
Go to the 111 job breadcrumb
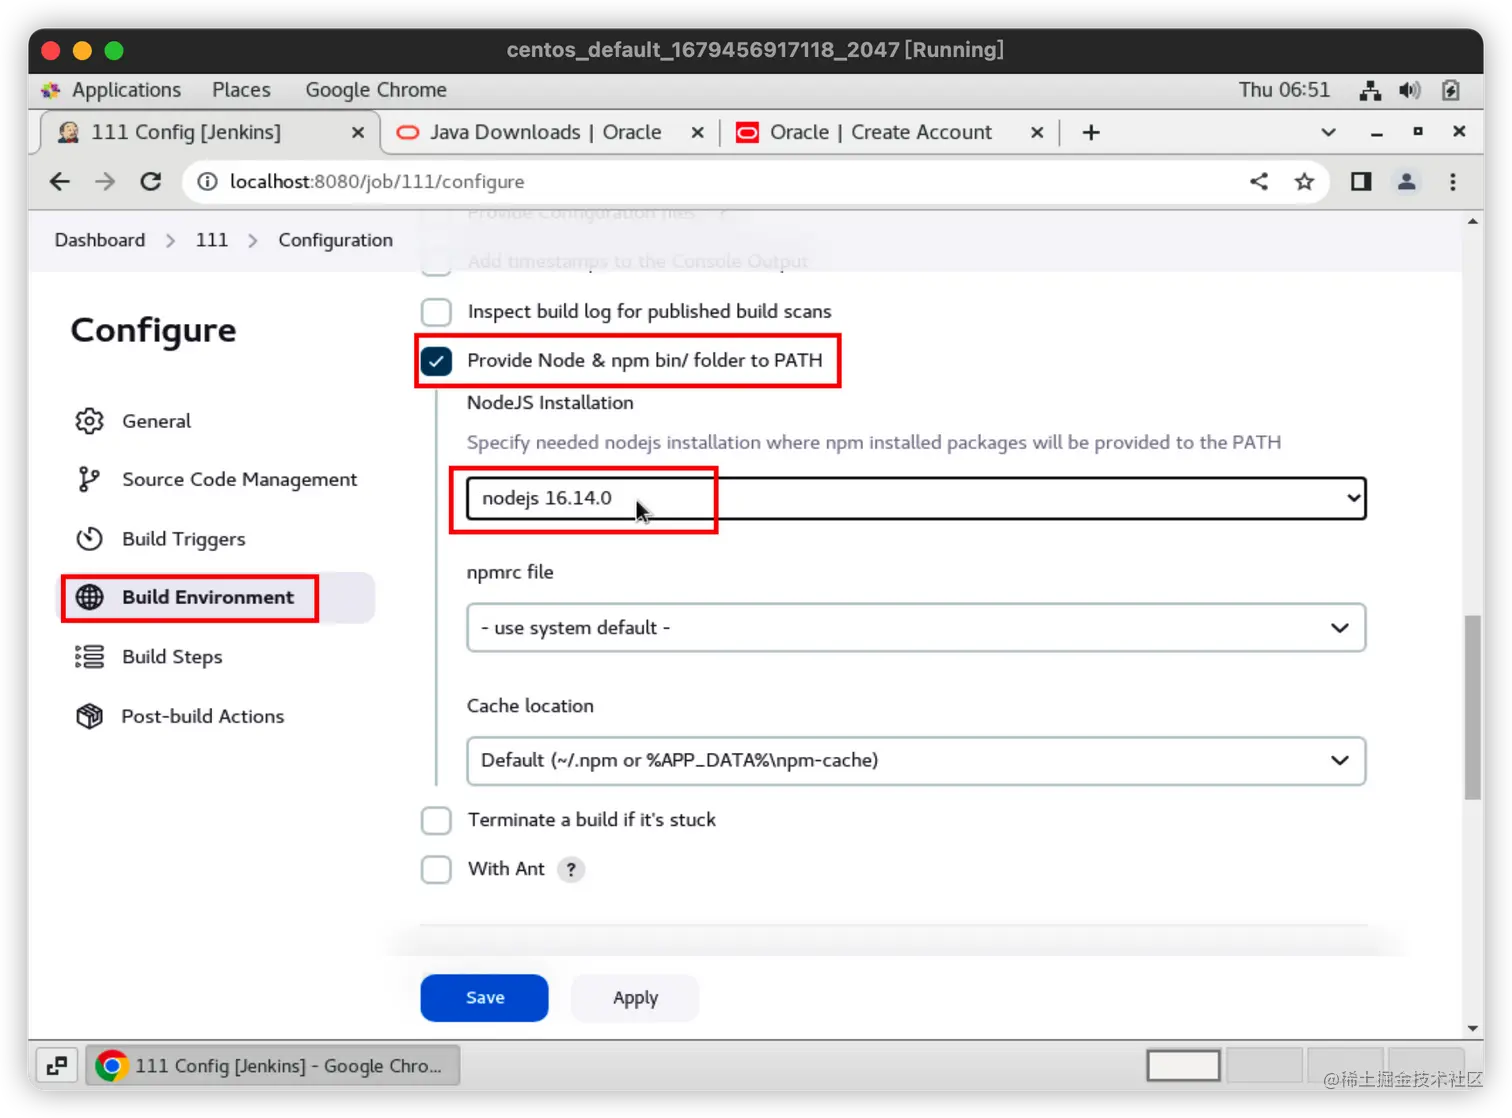coord(212,240)
